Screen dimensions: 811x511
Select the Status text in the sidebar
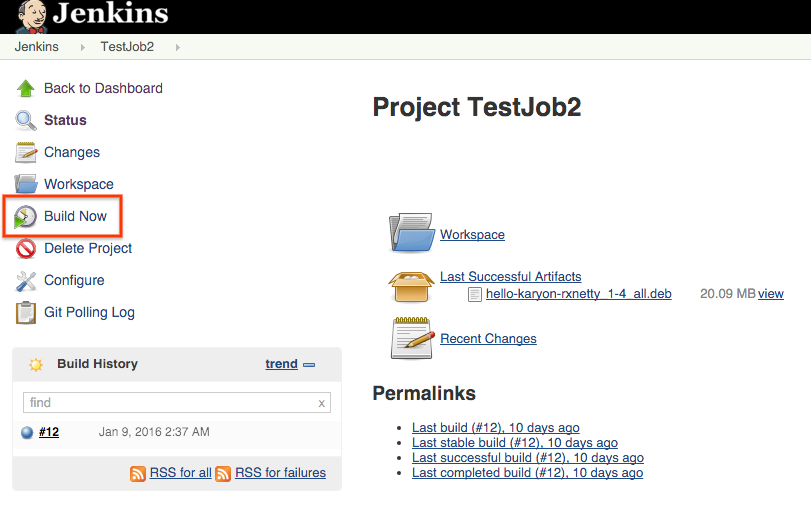click(65, 121)
